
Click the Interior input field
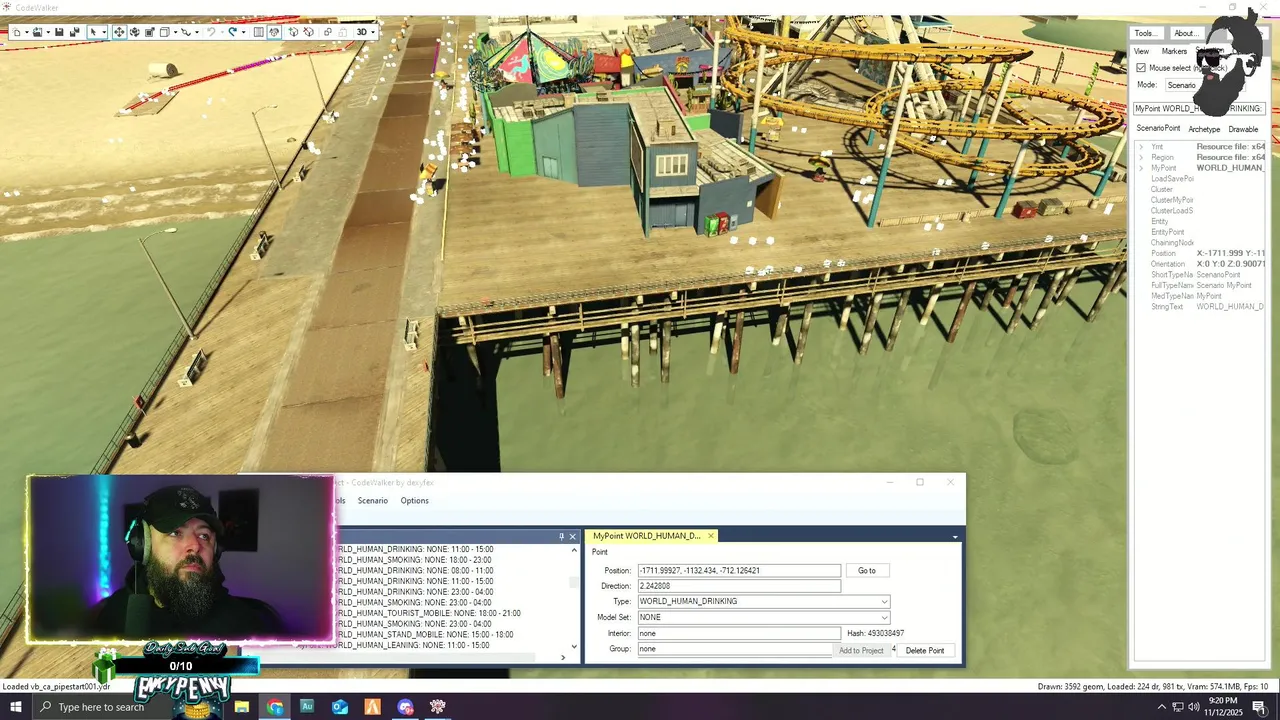[739, 633]
